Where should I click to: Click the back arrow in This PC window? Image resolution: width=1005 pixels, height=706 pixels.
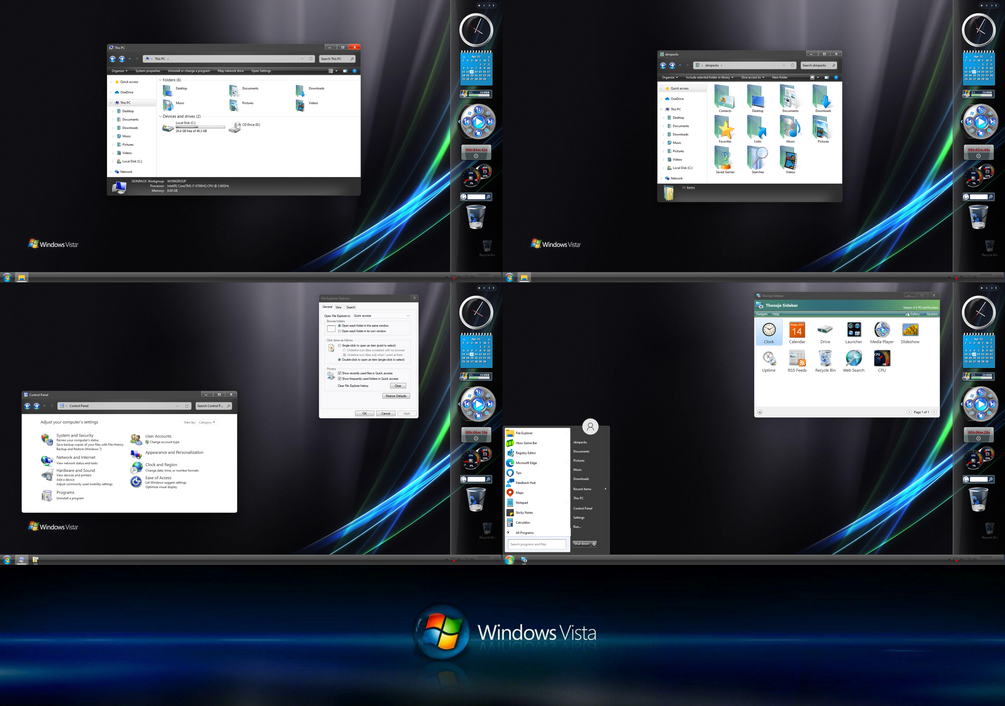pyautogui.click(x=113, y=59)
